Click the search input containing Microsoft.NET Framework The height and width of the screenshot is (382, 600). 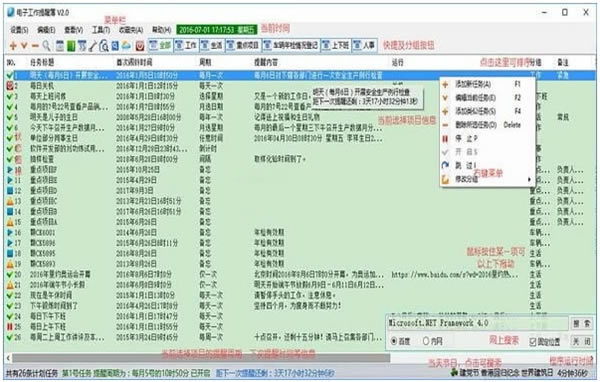(478, 323)
